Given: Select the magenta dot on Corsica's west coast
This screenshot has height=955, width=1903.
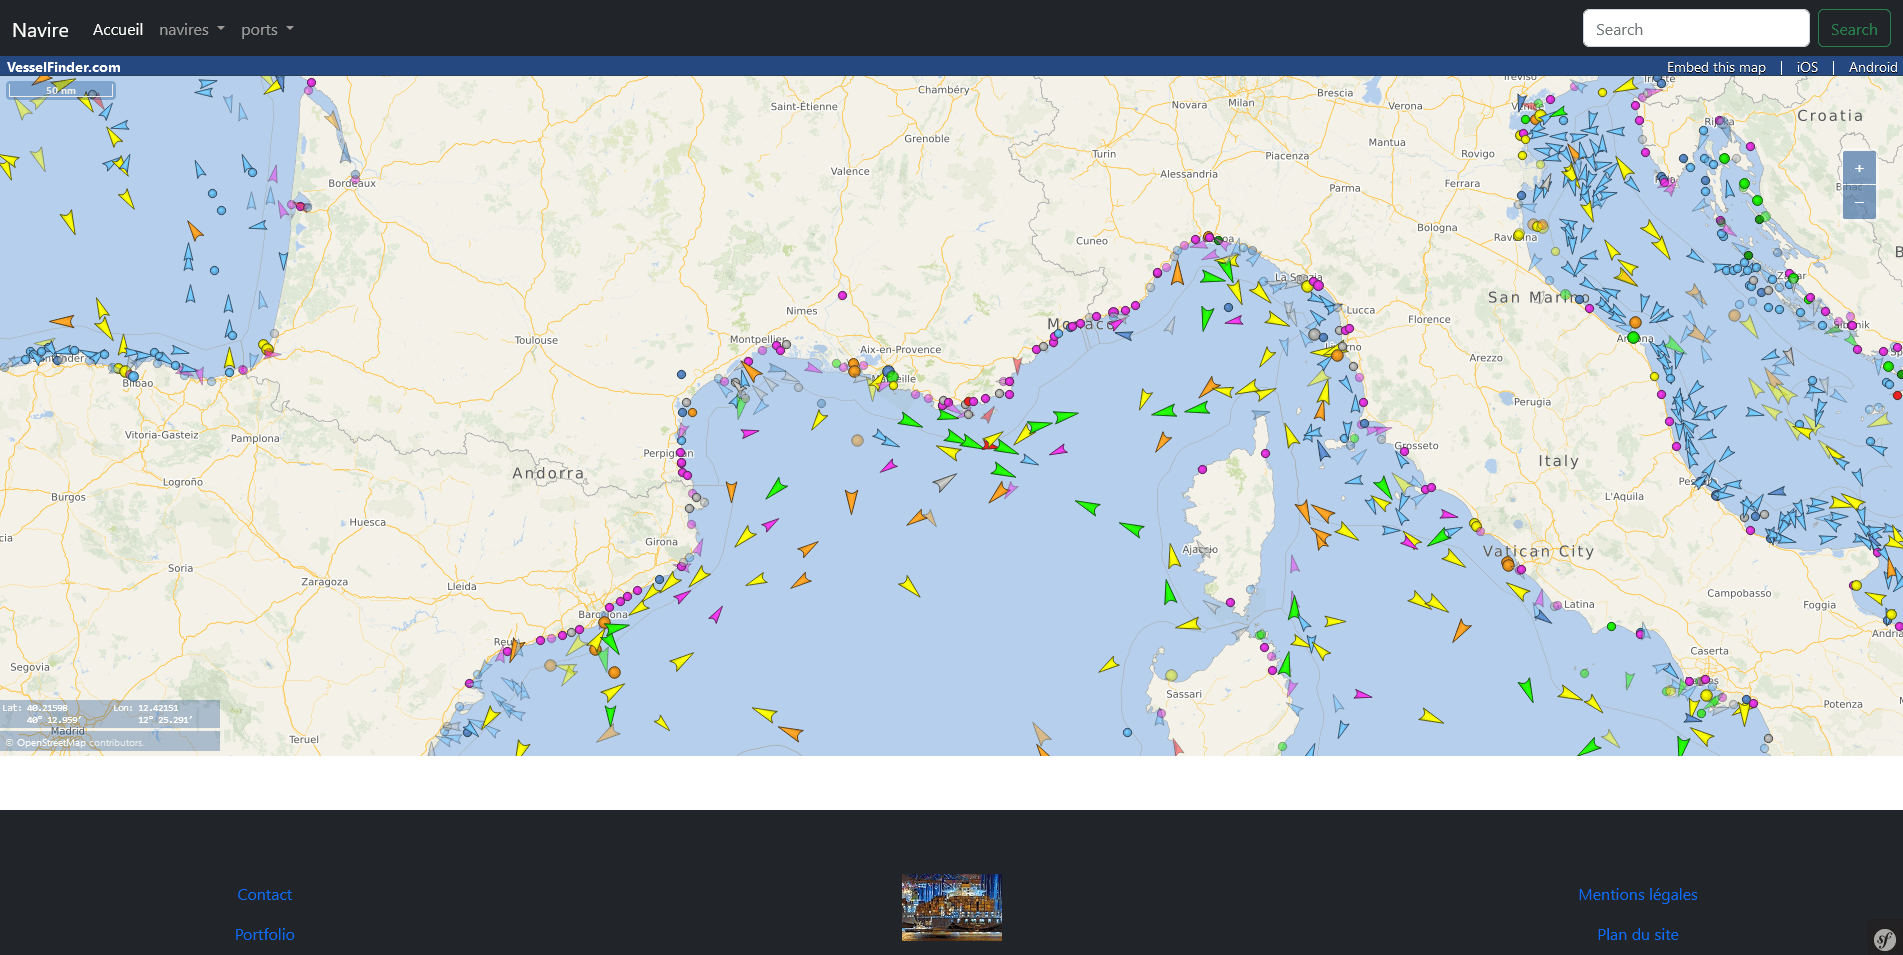Looking at the screenshot, I should pyautogui.click(x=1202, y=469).
